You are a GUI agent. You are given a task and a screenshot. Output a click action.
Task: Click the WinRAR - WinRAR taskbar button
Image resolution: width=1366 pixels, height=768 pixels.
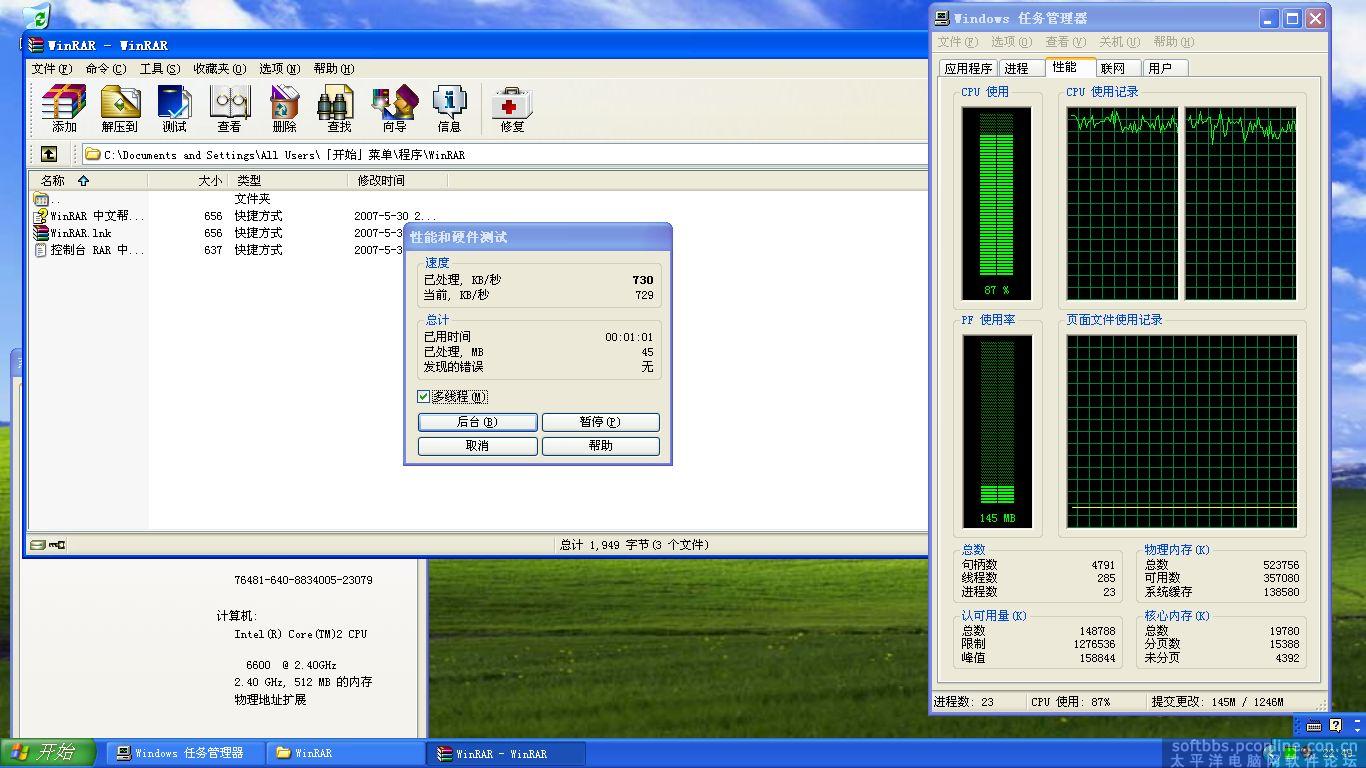coord(505,753)
